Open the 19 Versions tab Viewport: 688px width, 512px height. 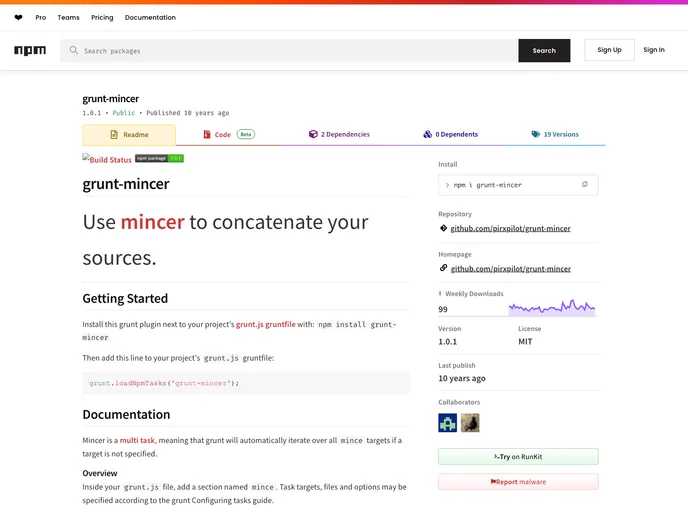click(x=555, y=134)
